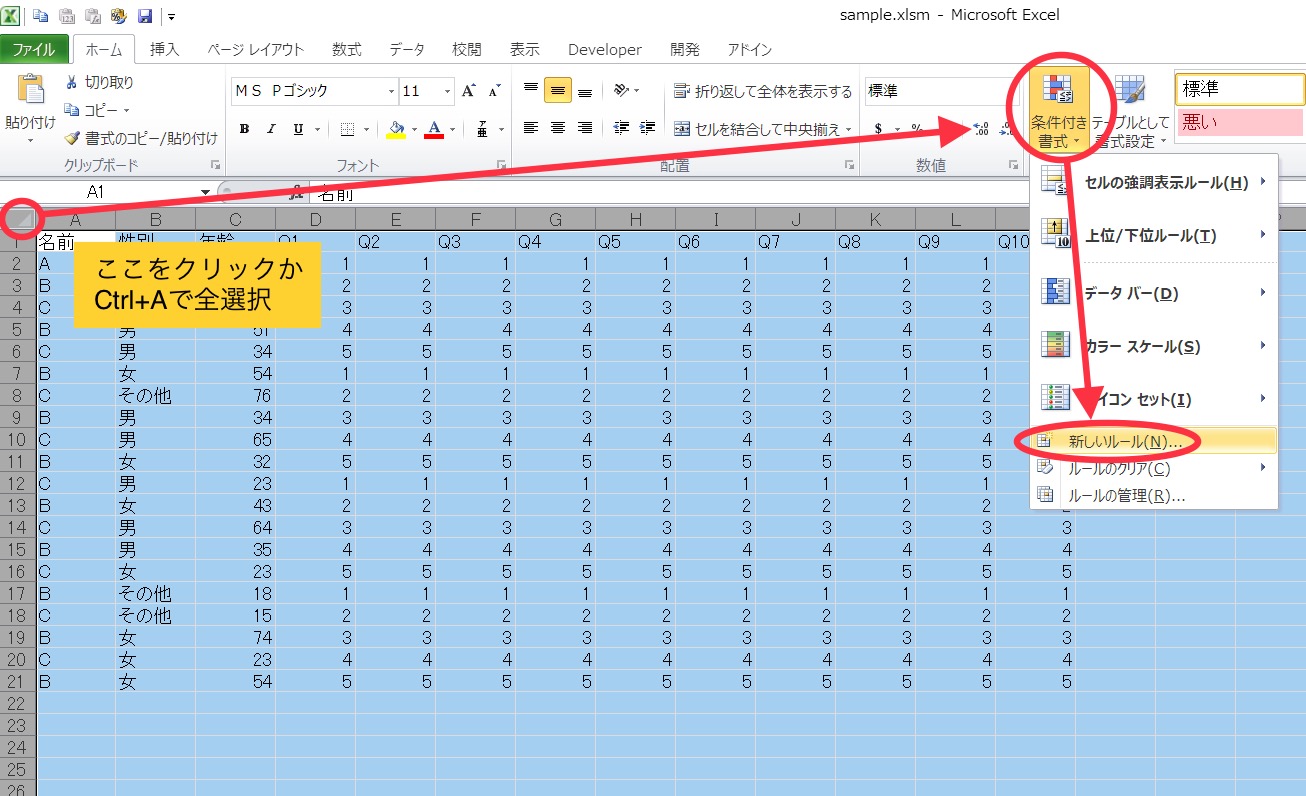Open the font size dropdown
Viewport: 1306px width, 796px height.
pyautogui.click(x=447, y=90)
